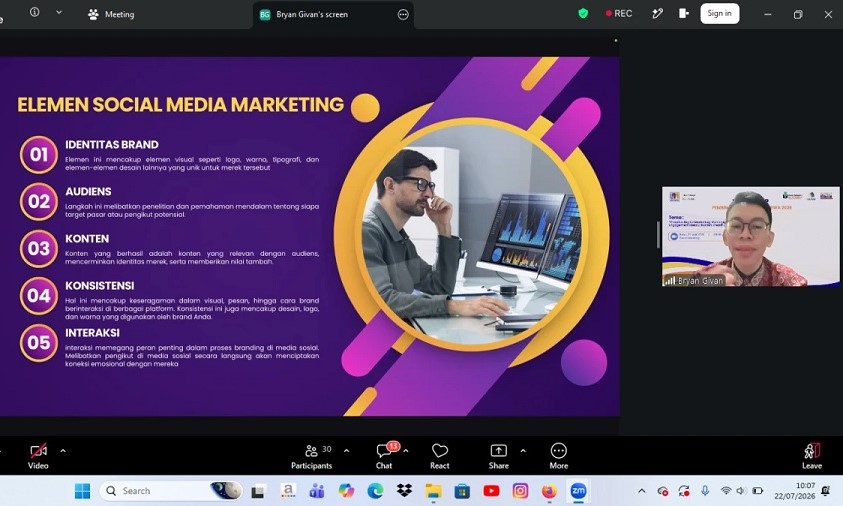Open the Meeting tab at top
Image resolution: width=843 pixels, height=506 pixels.
pyautogui.click(x=111, y=15)
